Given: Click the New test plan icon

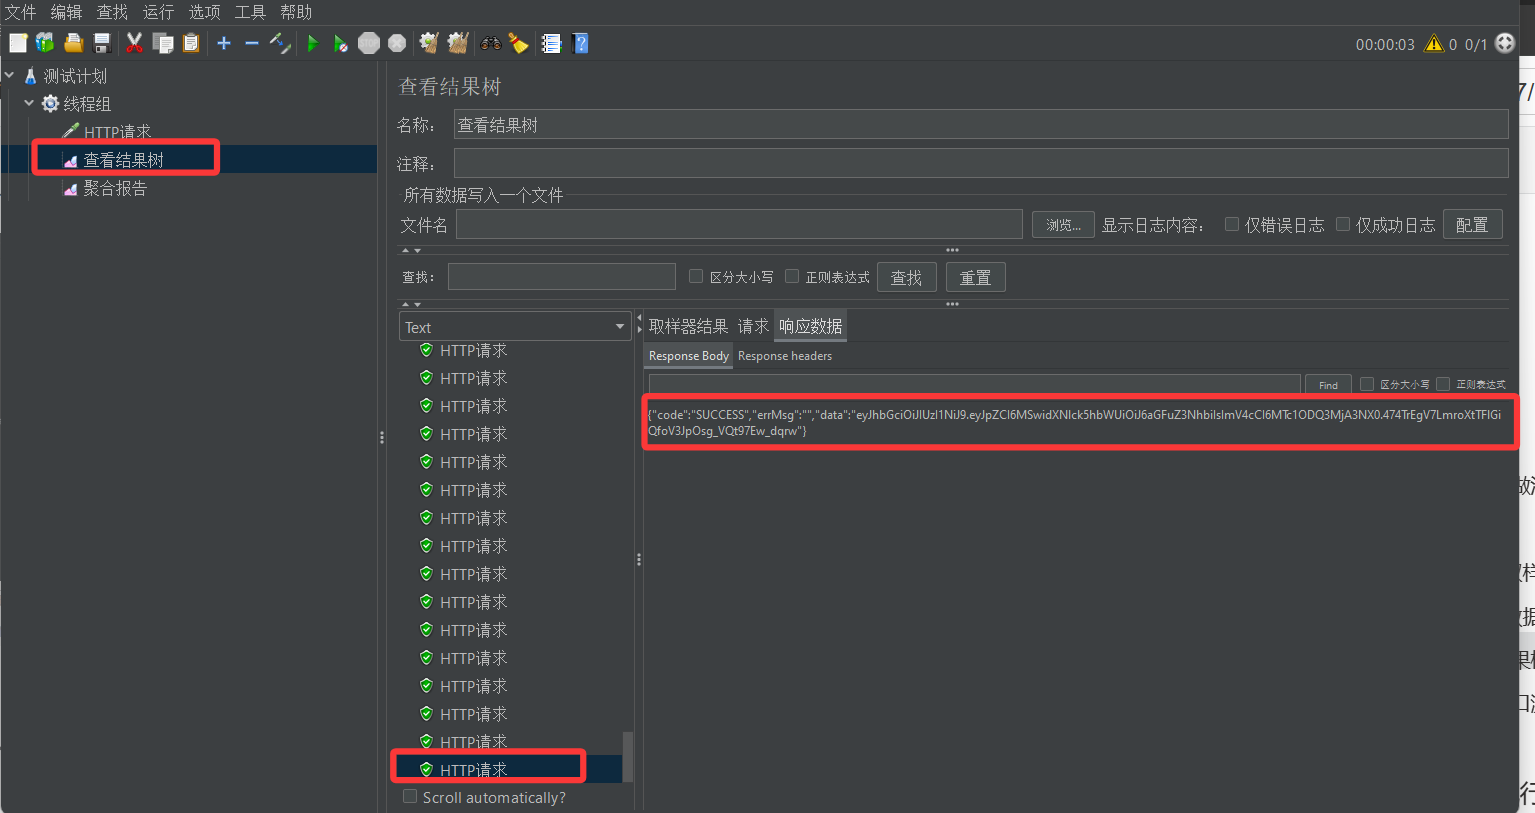Looking at the screenshot, I should coord(18,43).
